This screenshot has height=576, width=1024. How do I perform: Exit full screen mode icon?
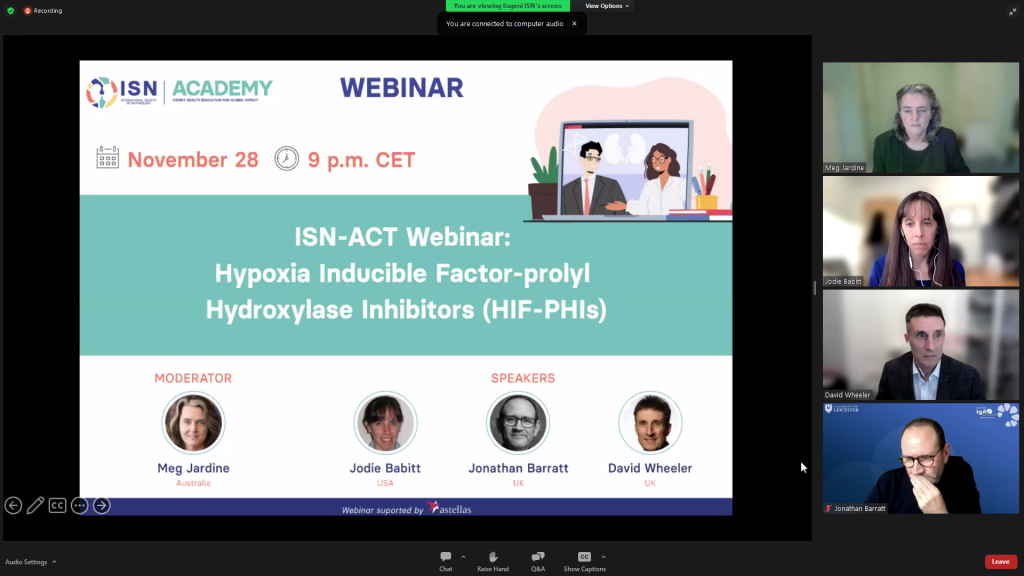click(1012, 11)
